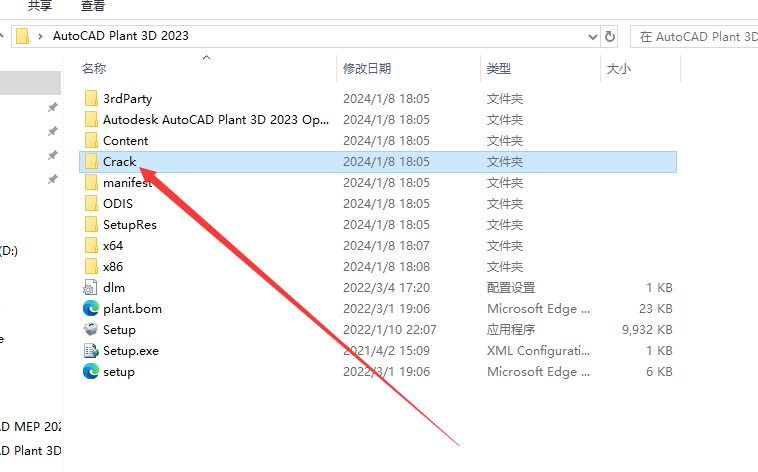Click the breadcrumb chevron before AutoCAD Plant 3D 2023
This screenshot has height=472, width=758.
[x=40, y=36]
